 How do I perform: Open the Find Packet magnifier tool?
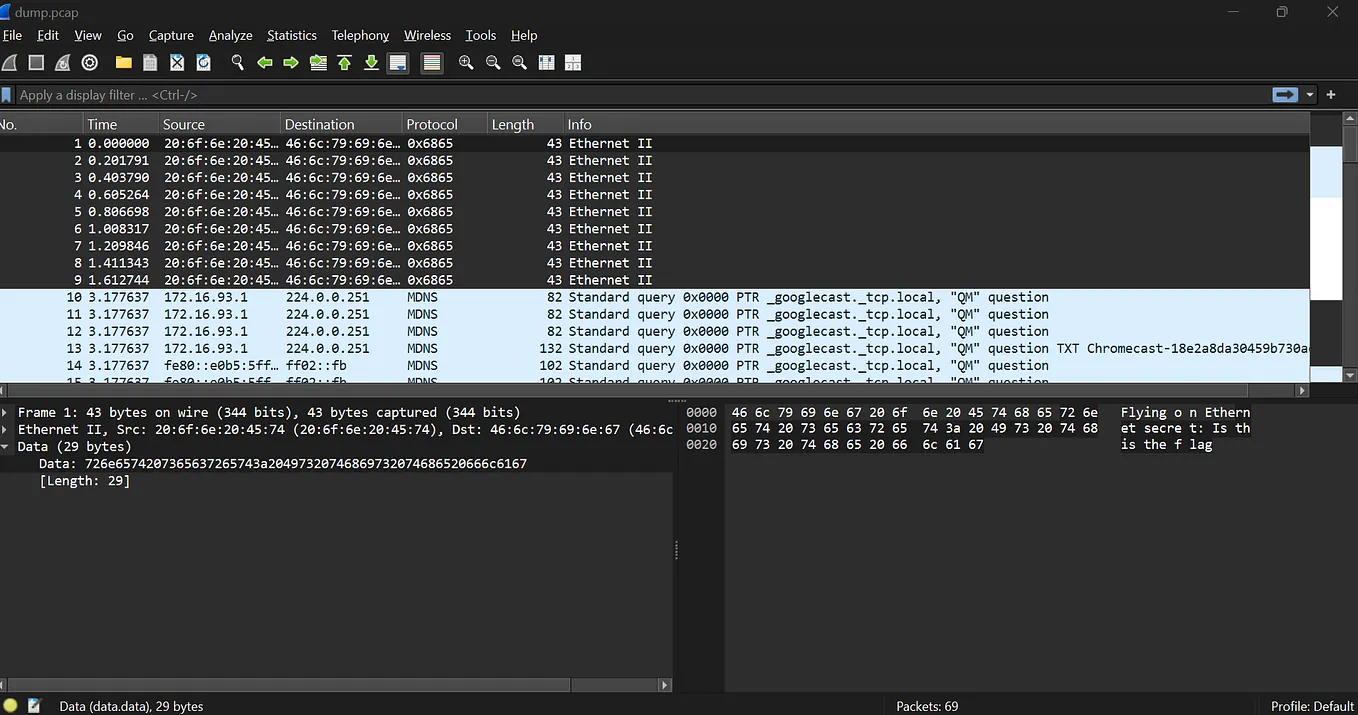[237, 62]
